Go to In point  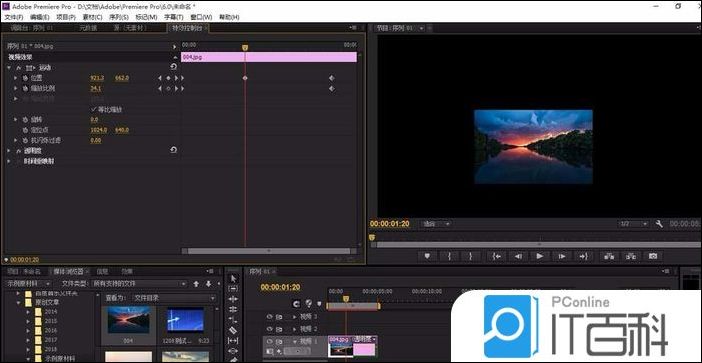(x=496, y=256)
